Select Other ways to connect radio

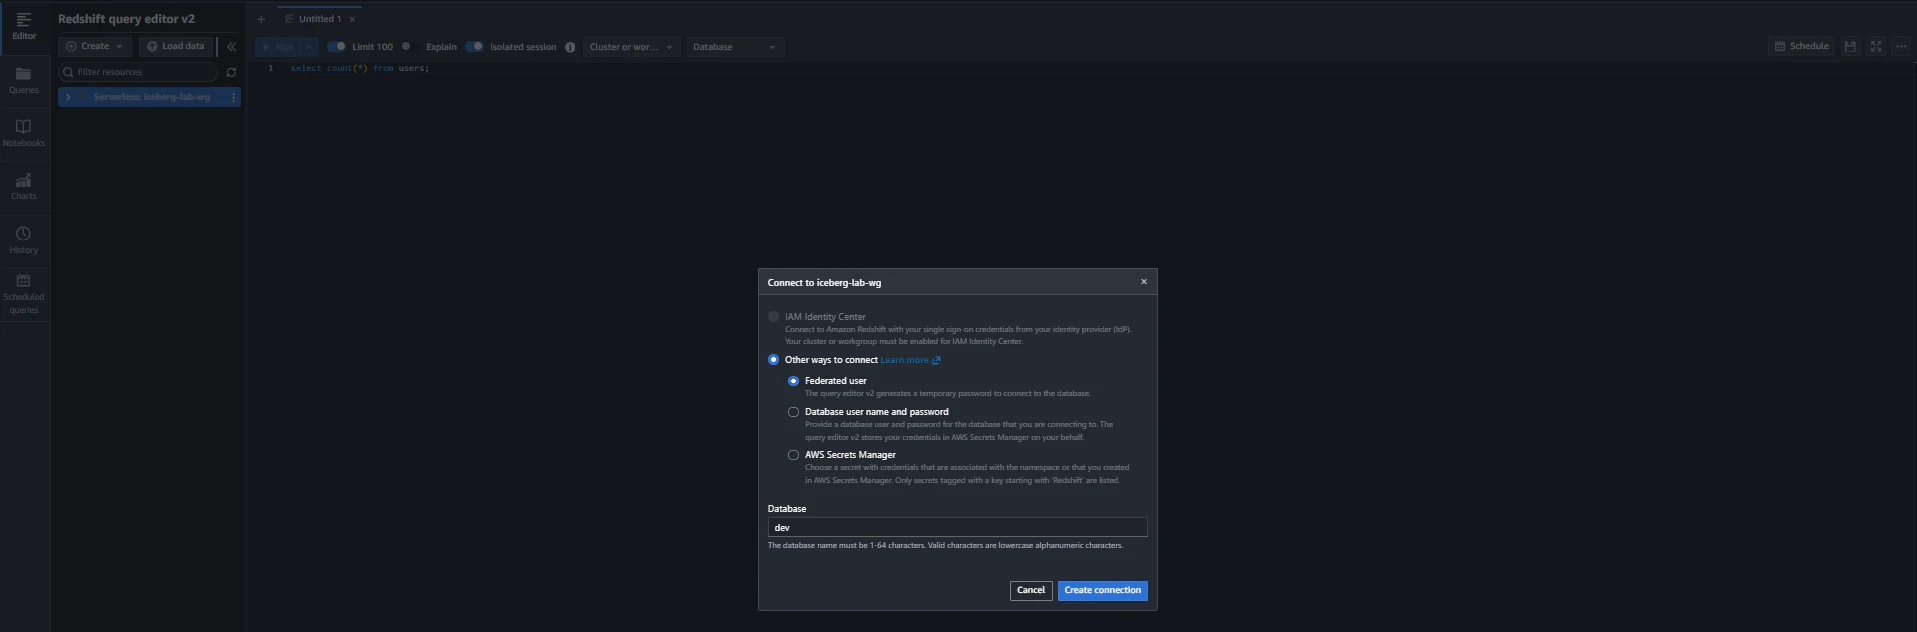pos(773,360)
